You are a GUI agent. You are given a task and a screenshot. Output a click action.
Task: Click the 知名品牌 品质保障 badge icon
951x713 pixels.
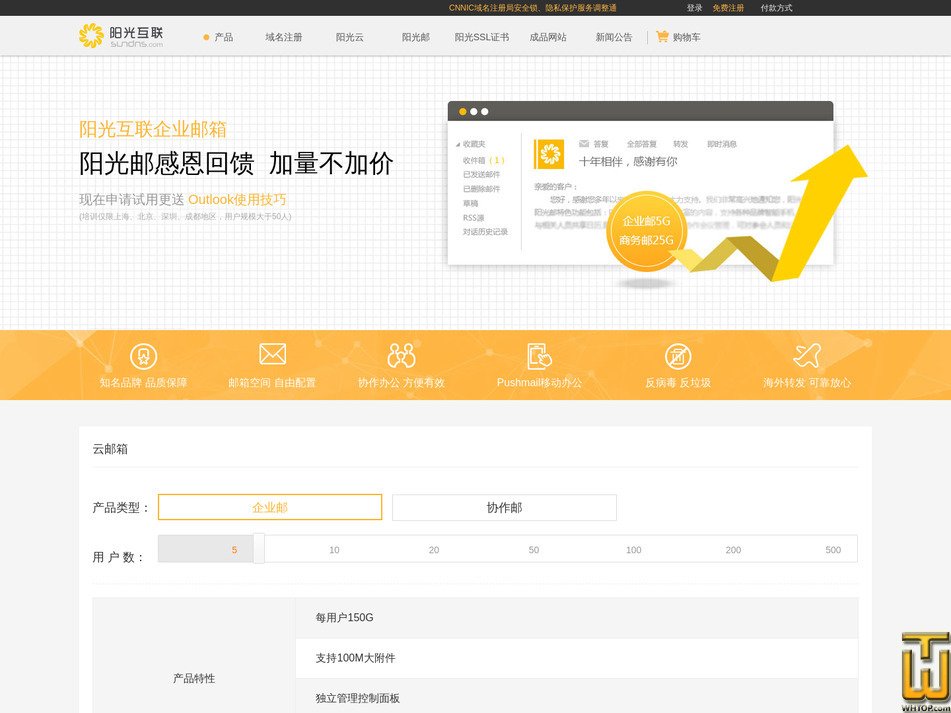click(144, 356)
